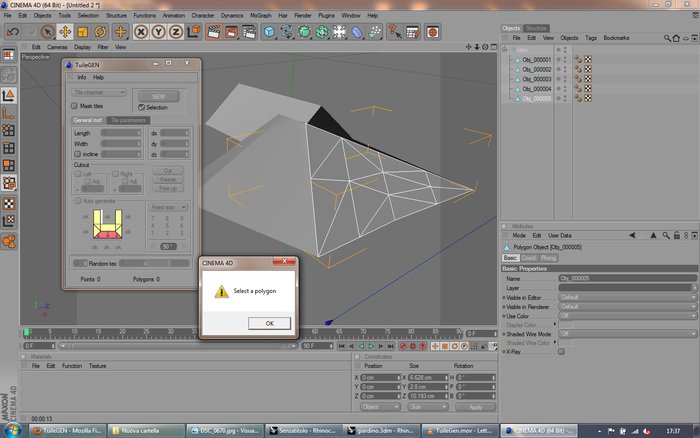
Task: Collapse the parent object tree expander
Action: 504,50
